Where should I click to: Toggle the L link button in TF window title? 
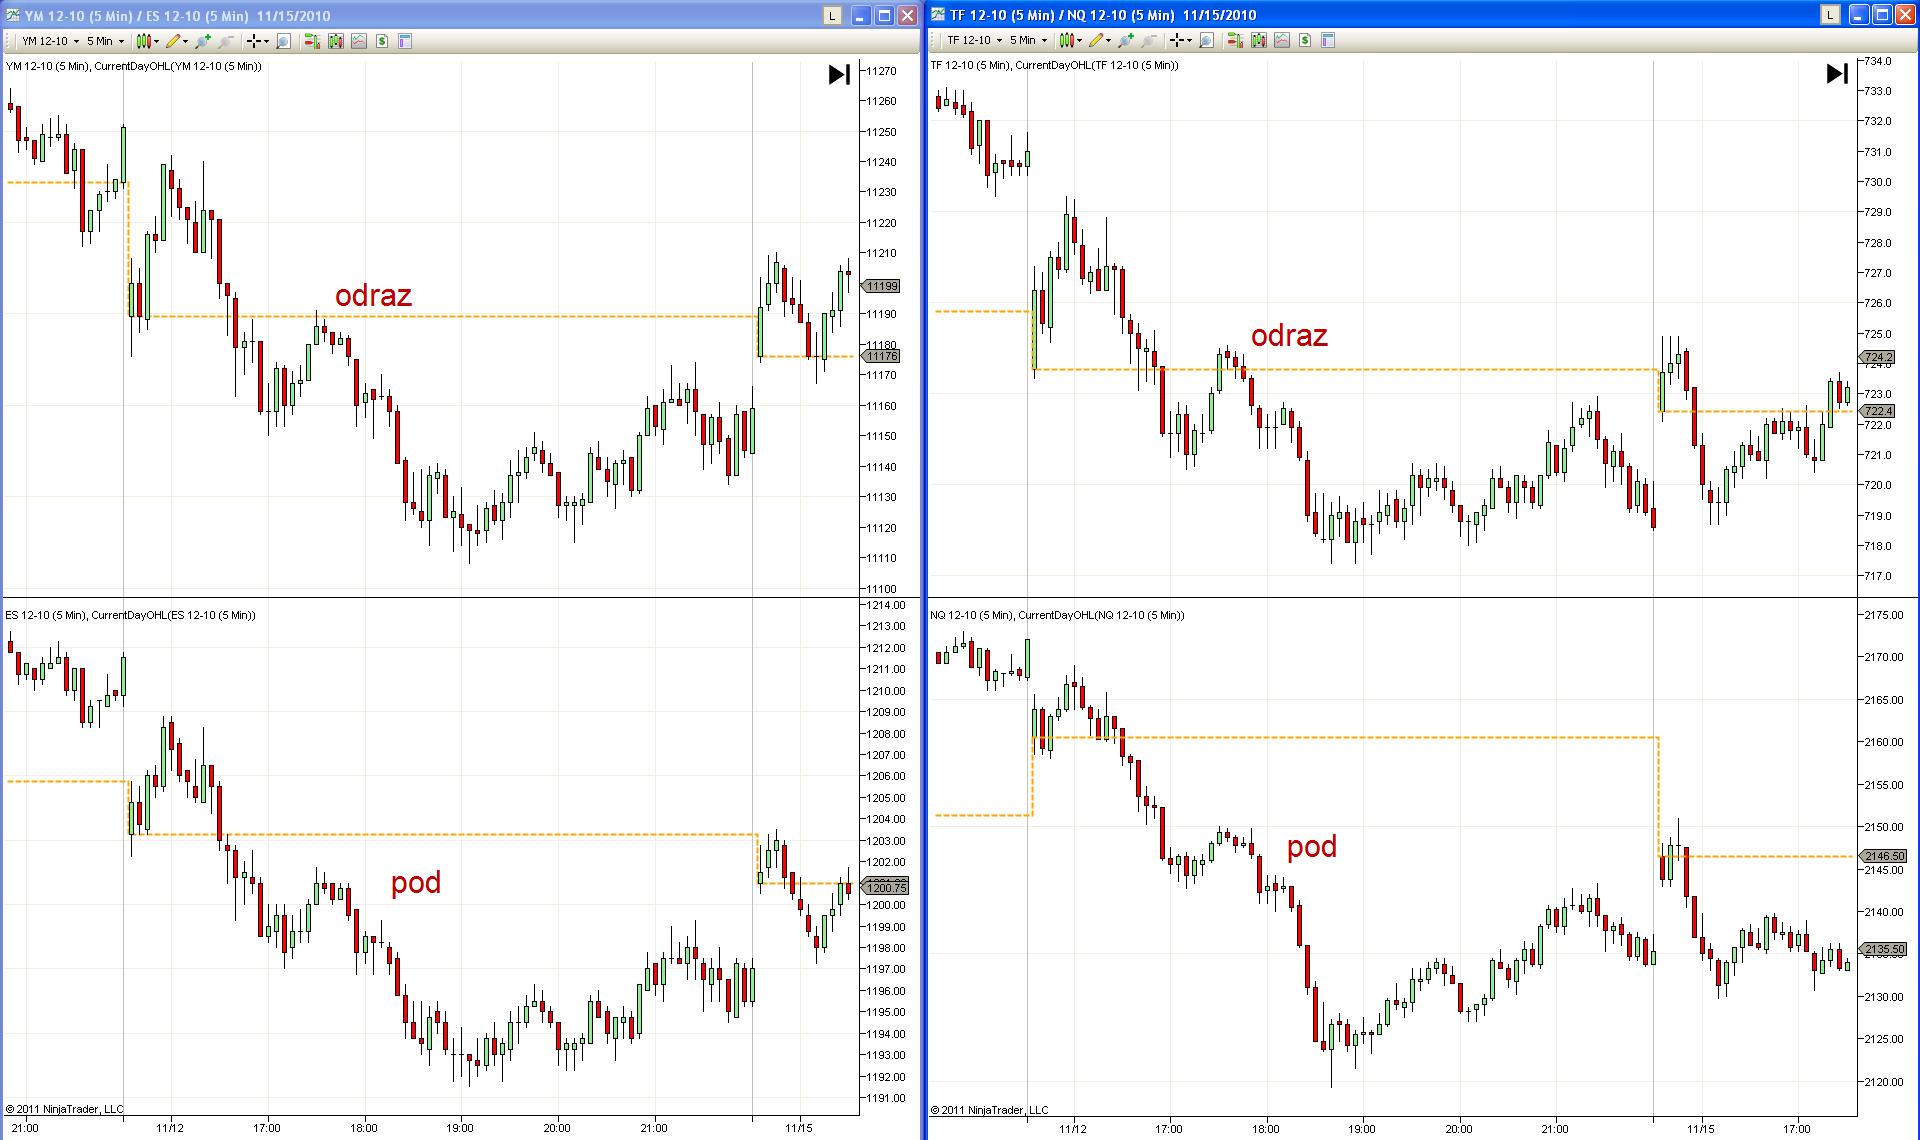point(1829,14)
